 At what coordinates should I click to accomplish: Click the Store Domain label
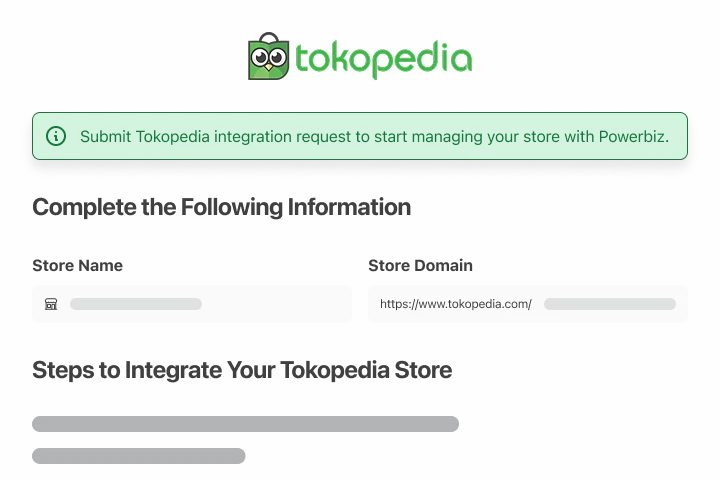[420, 265]
